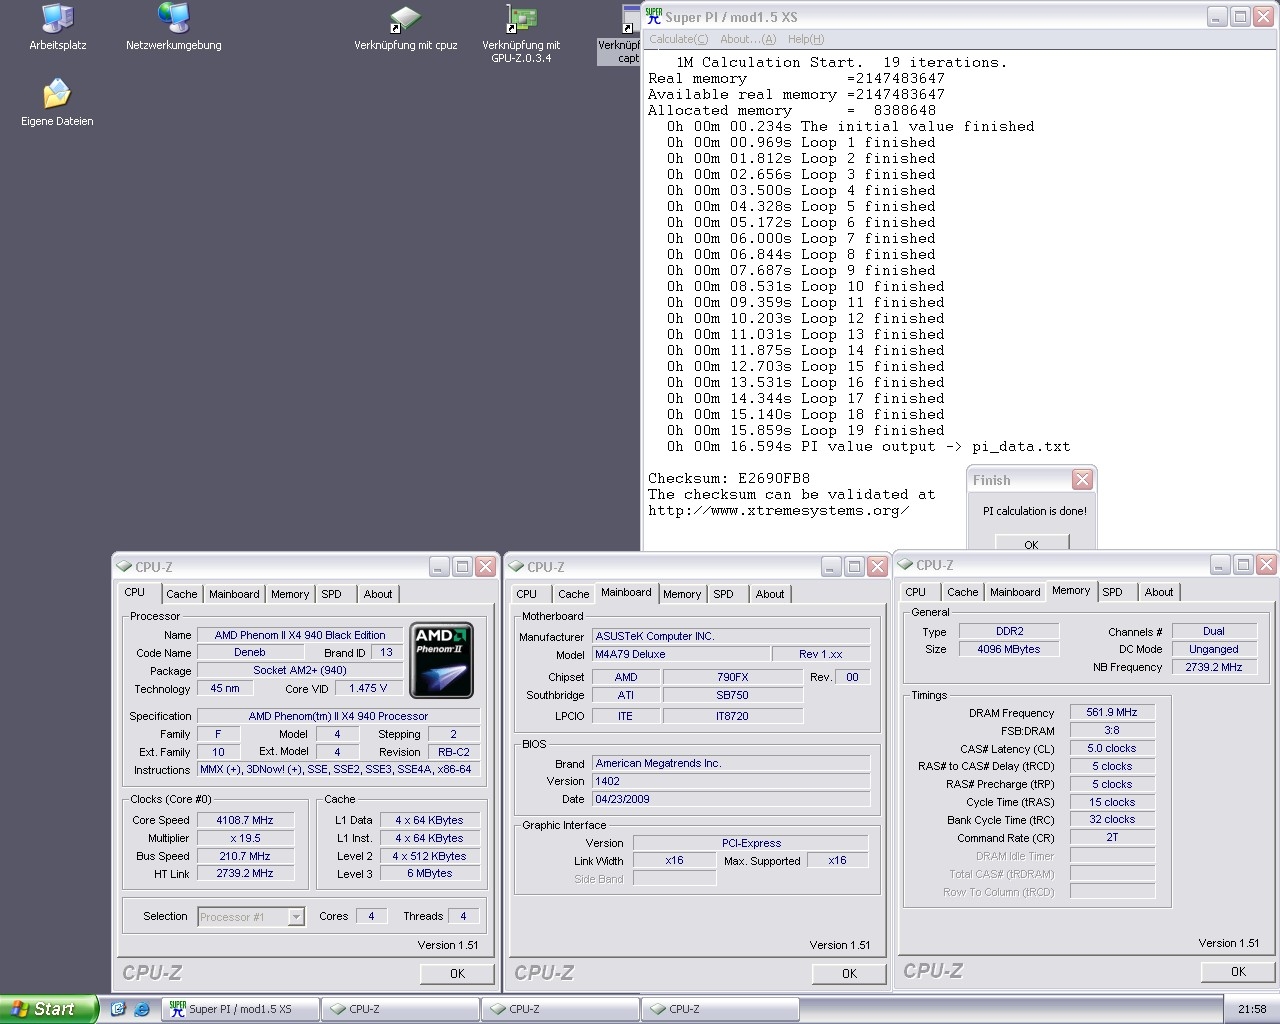Click the CAS# Latency 5.0 clocks value
The height and width of the screenshot is (1024, 1280).
1112,748
